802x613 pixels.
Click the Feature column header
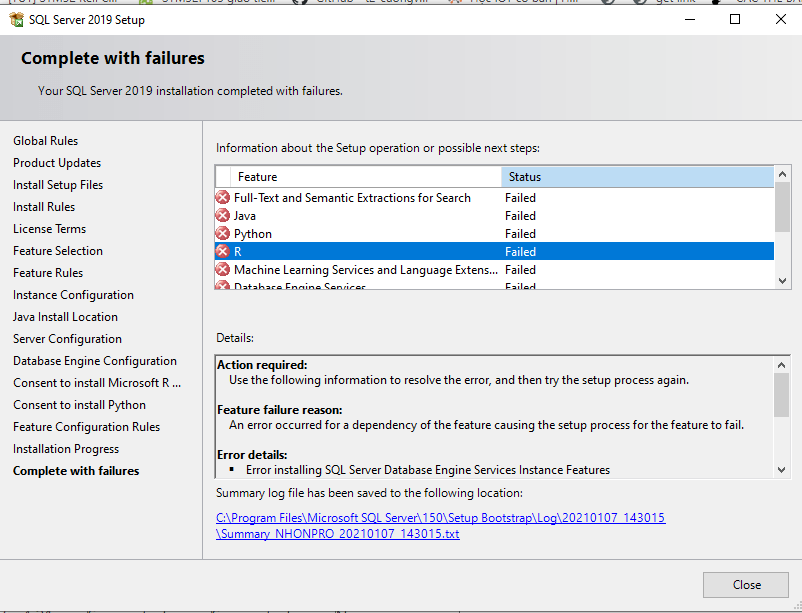[360, 177]
